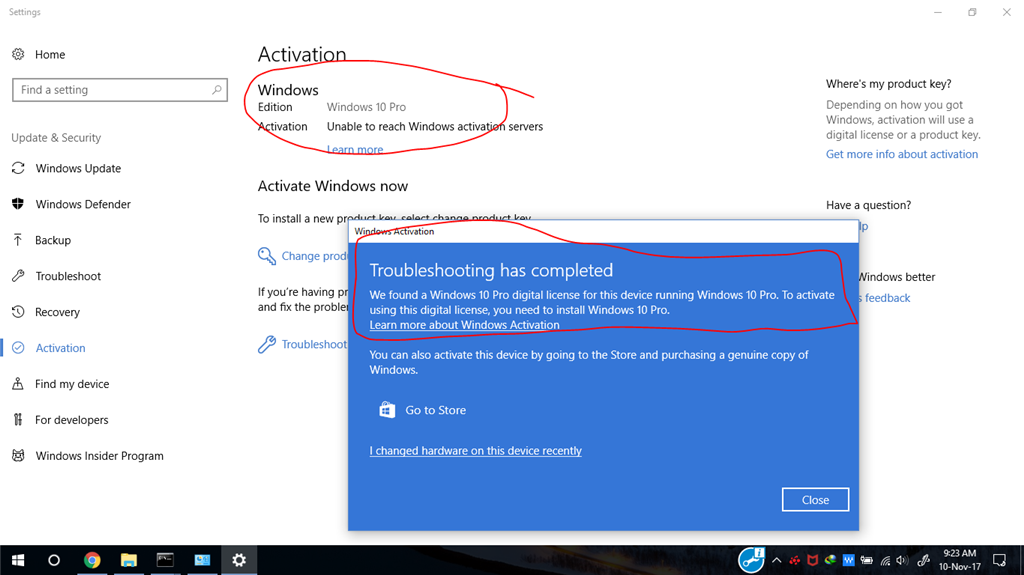Screen dimensions: 1024x575
Task: Click the Activation checkmark circle icon
Action: pos(18,348)
